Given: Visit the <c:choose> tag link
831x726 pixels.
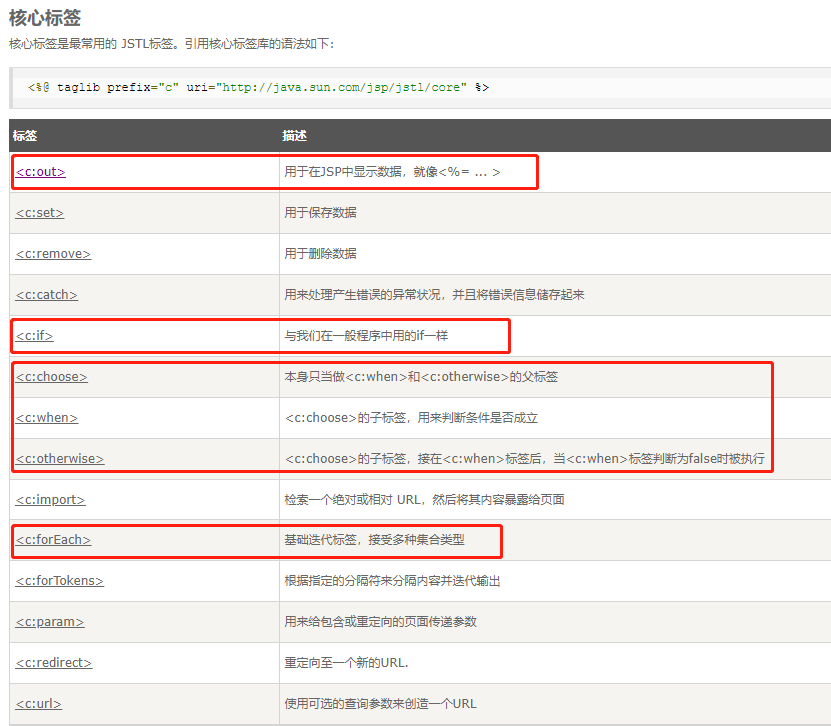Looking at the screenshot, I should [51, 377].
